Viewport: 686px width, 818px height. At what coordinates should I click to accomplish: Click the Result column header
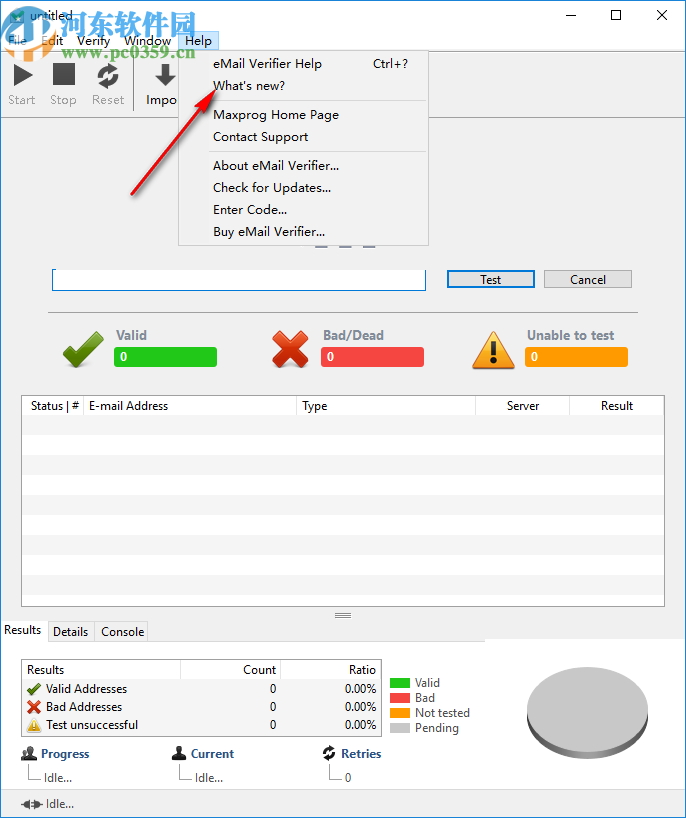pos(617,406)
